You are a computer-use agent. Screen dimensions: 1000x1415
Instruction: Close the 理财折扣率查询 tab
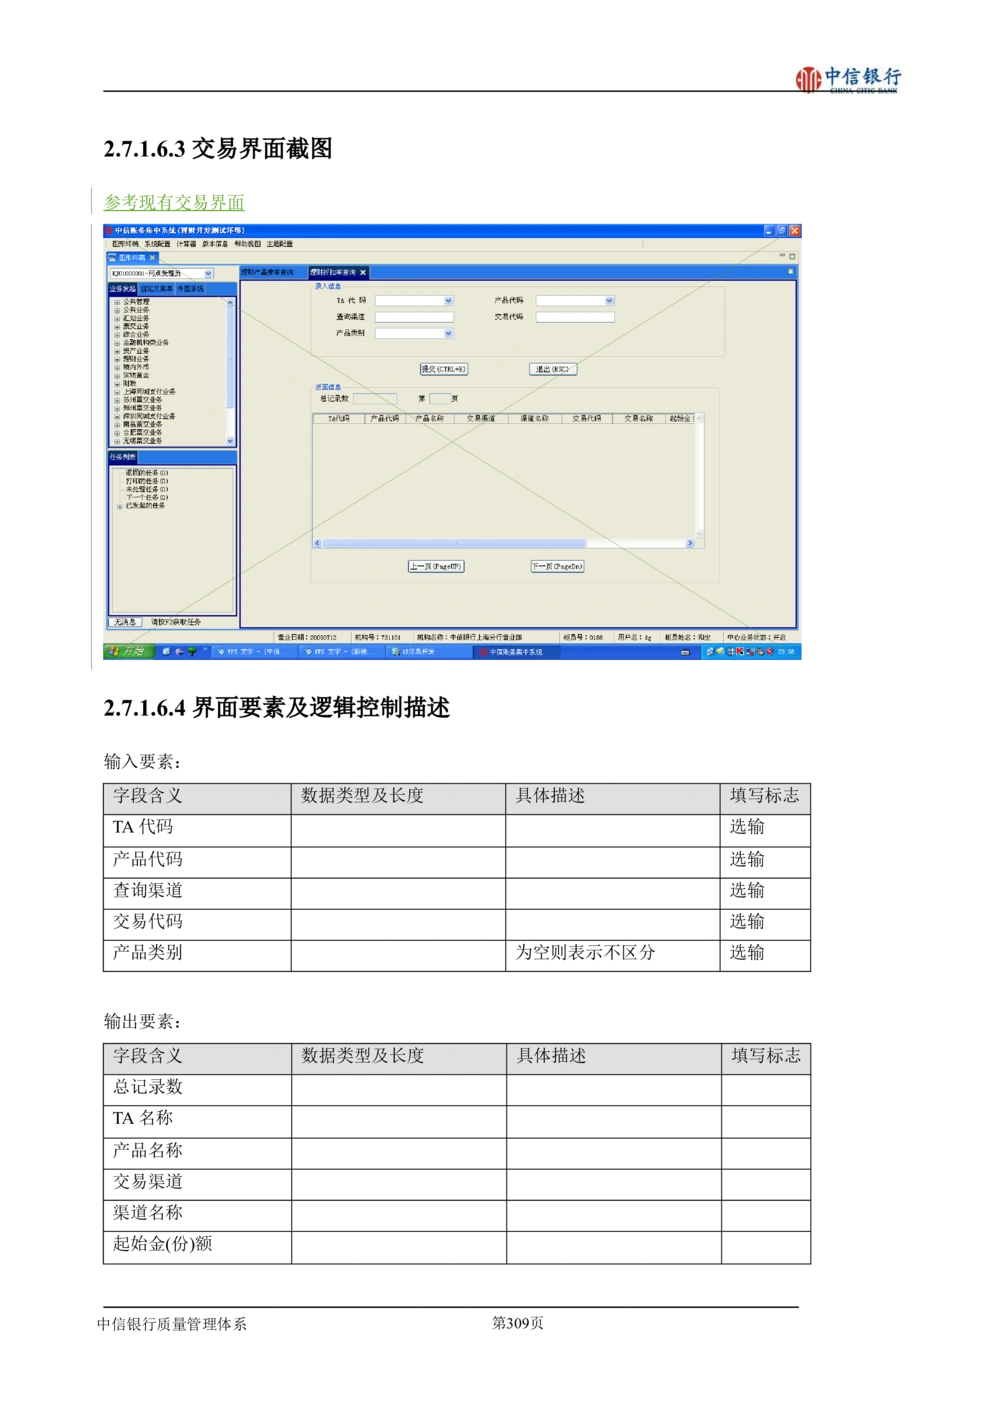click(363, 272)
